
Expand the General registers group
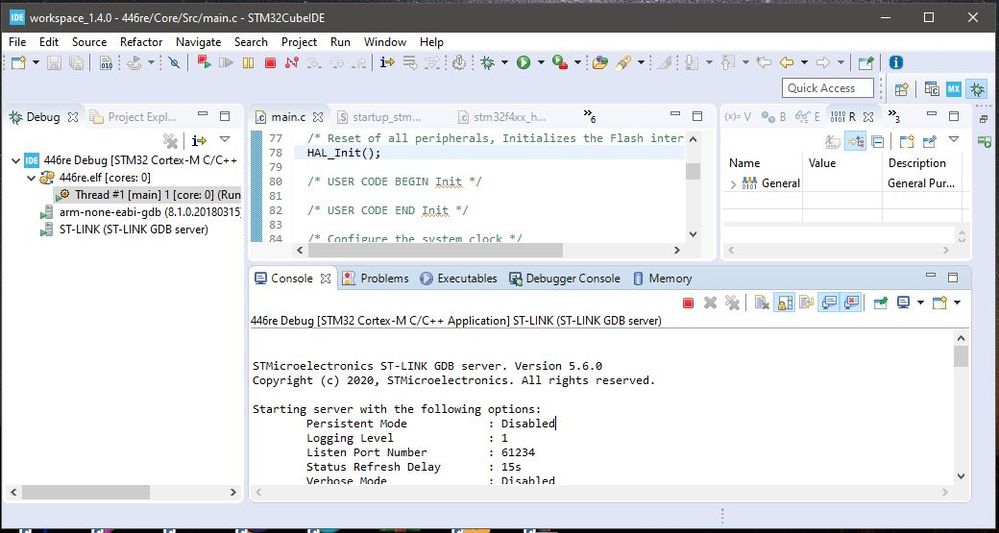733,183
